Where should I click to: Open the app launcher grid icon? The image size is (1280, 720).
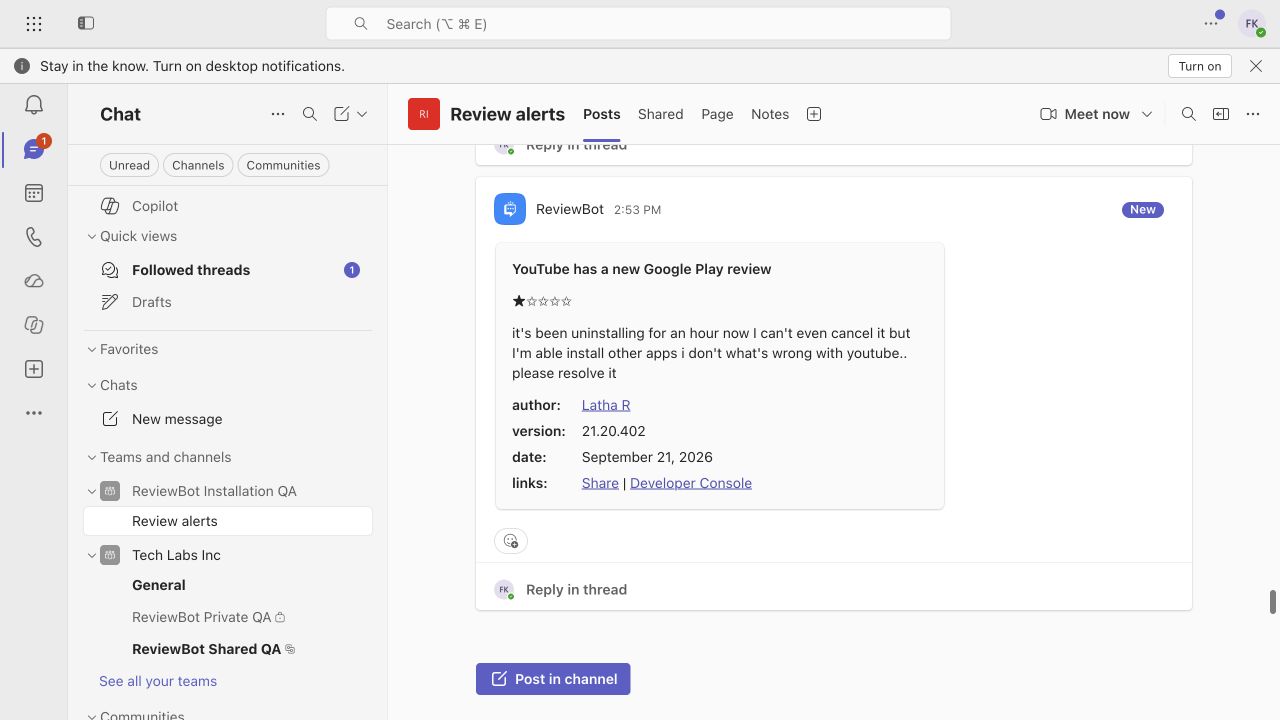click(34, 23)
